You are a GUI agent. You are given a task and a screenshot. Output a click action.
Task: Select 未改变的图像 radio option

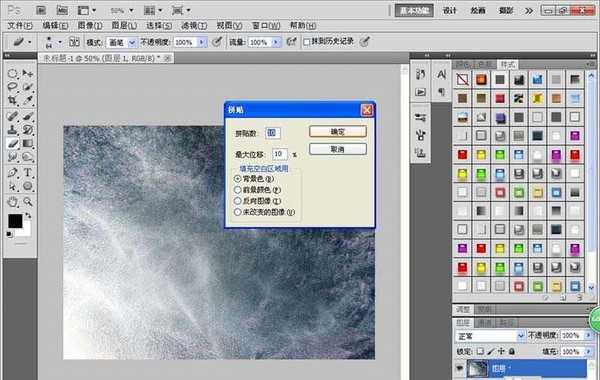tap(238, 212)
